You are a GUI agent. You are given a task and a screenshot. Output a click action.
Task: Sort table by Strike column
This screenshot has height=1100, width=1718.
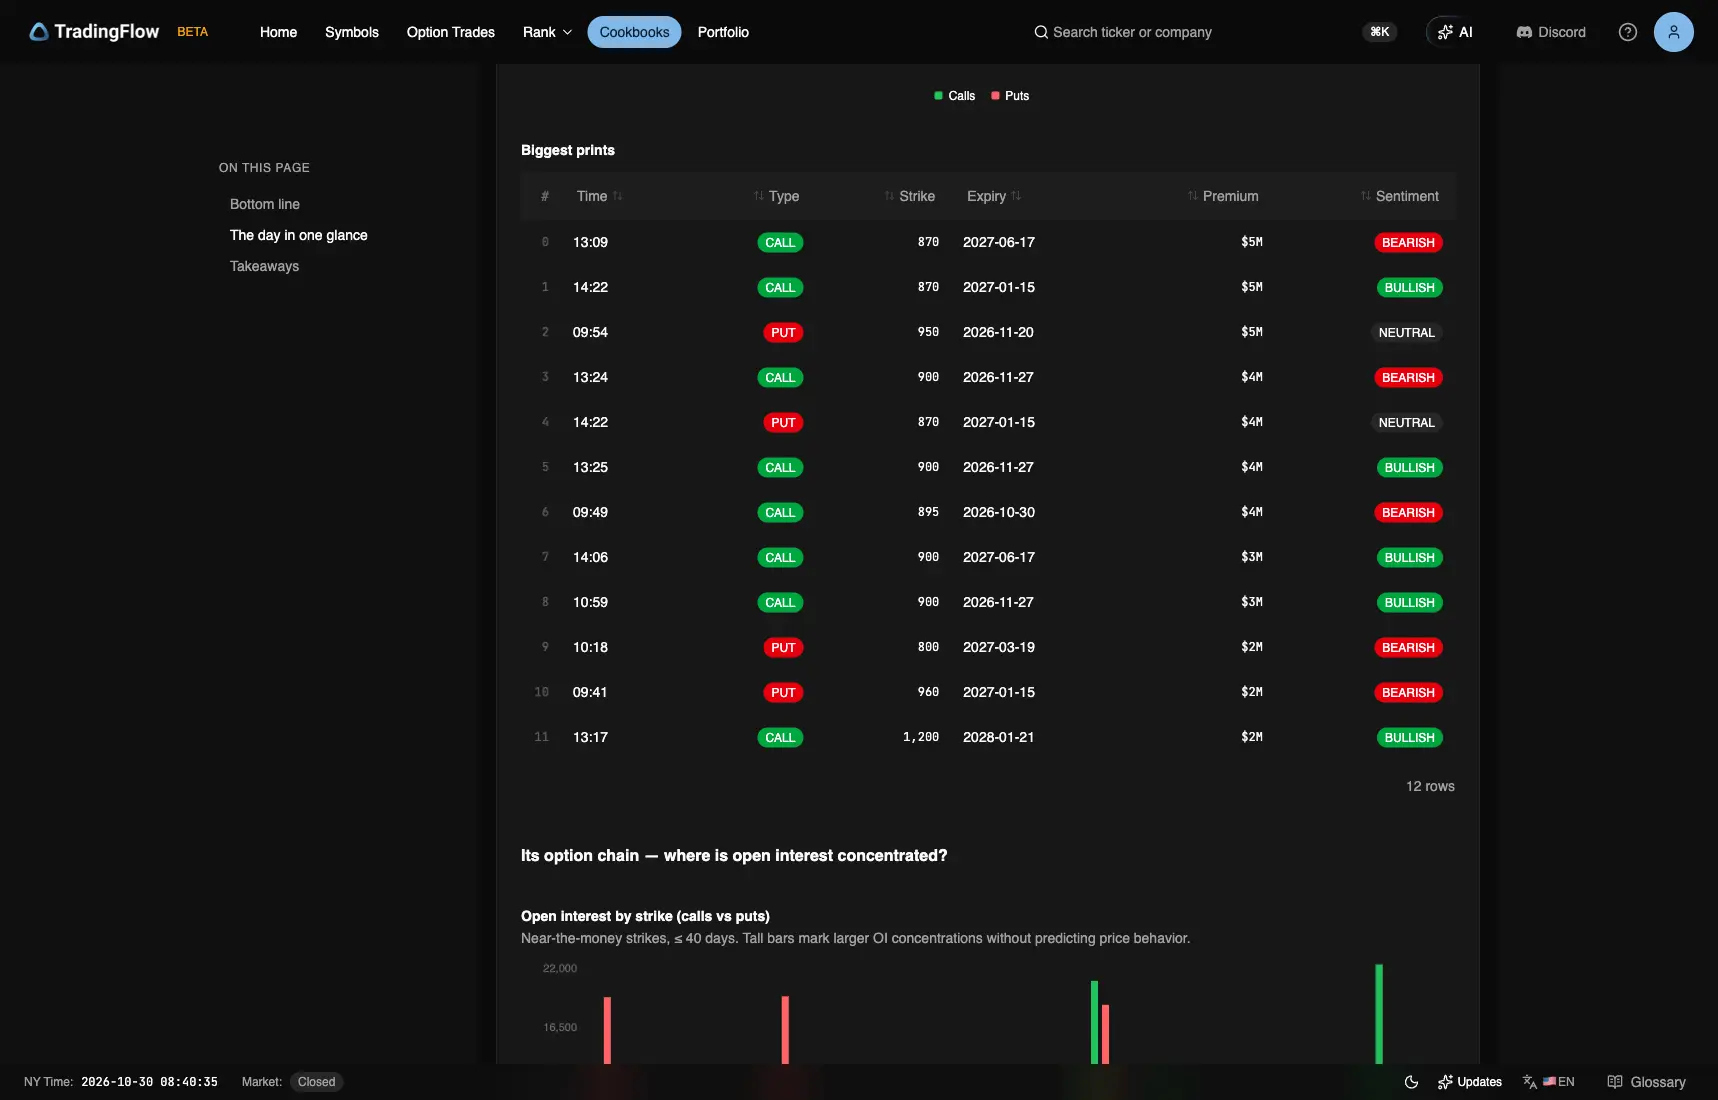(x=910, y=196)
